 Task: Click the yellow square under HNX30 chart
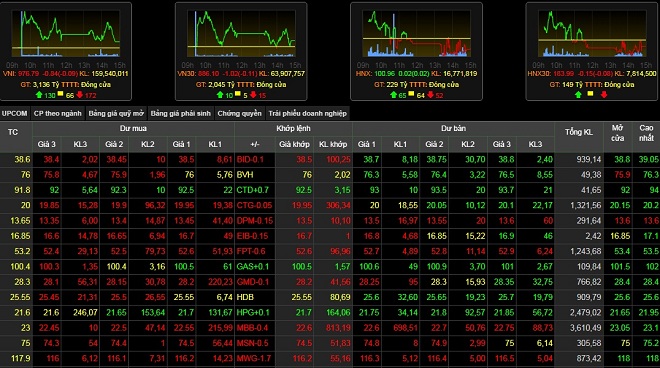pyautogui.click(x=590, y=94)
